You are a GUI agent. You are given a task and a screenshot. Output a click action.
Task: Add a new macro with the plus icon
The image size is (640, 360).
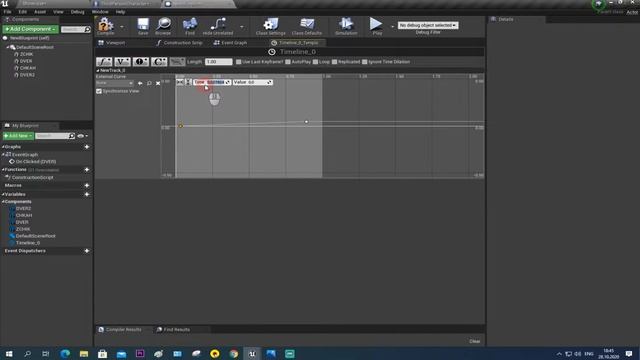click(x=87, y=185)
